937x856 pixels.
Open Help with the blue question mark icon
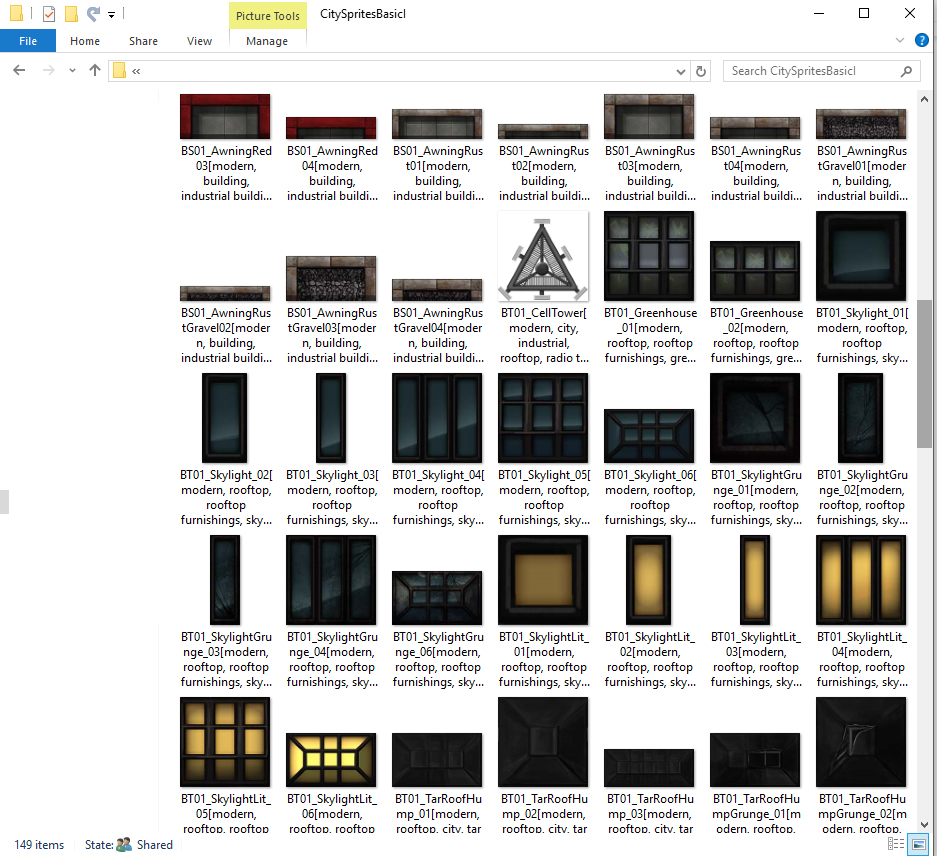point(922,41)
